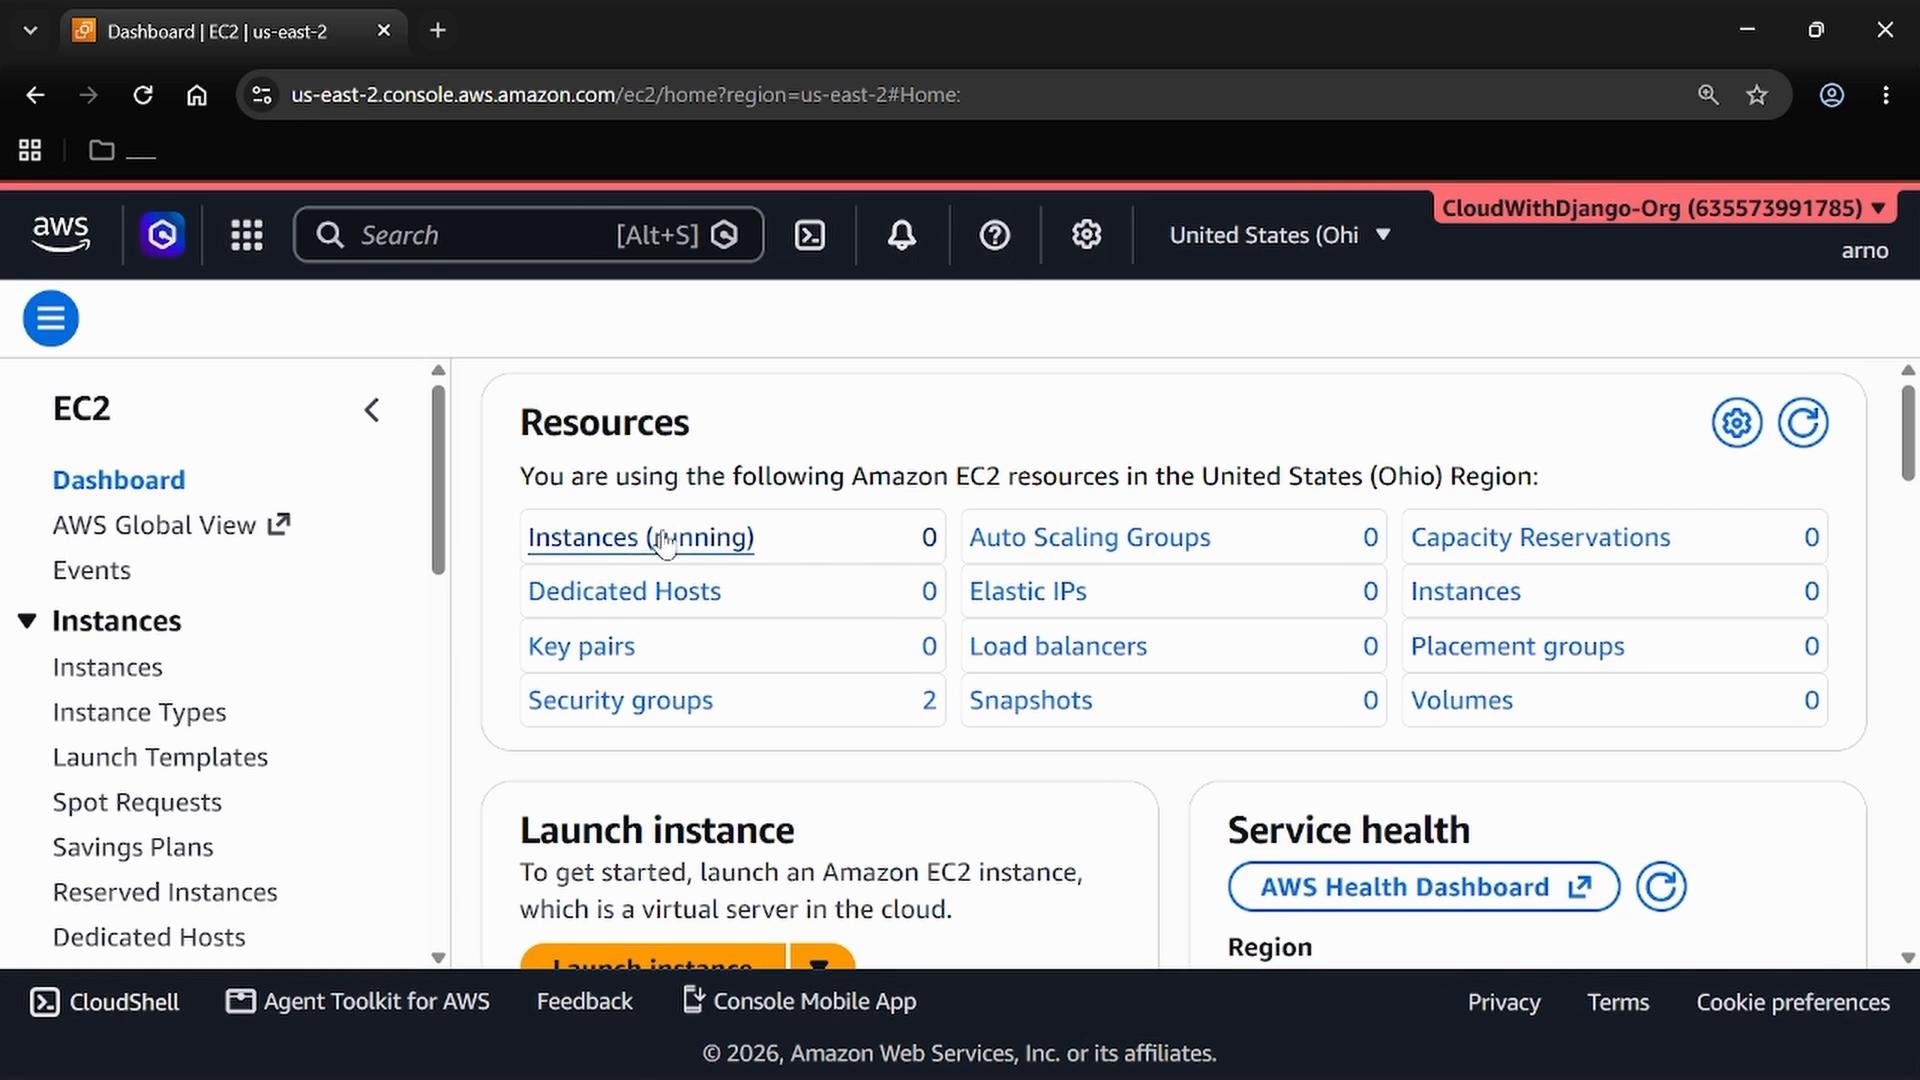The image size is (1920, 1080).
Task: Open the console settings gear
Action: tap(1086, 235)
